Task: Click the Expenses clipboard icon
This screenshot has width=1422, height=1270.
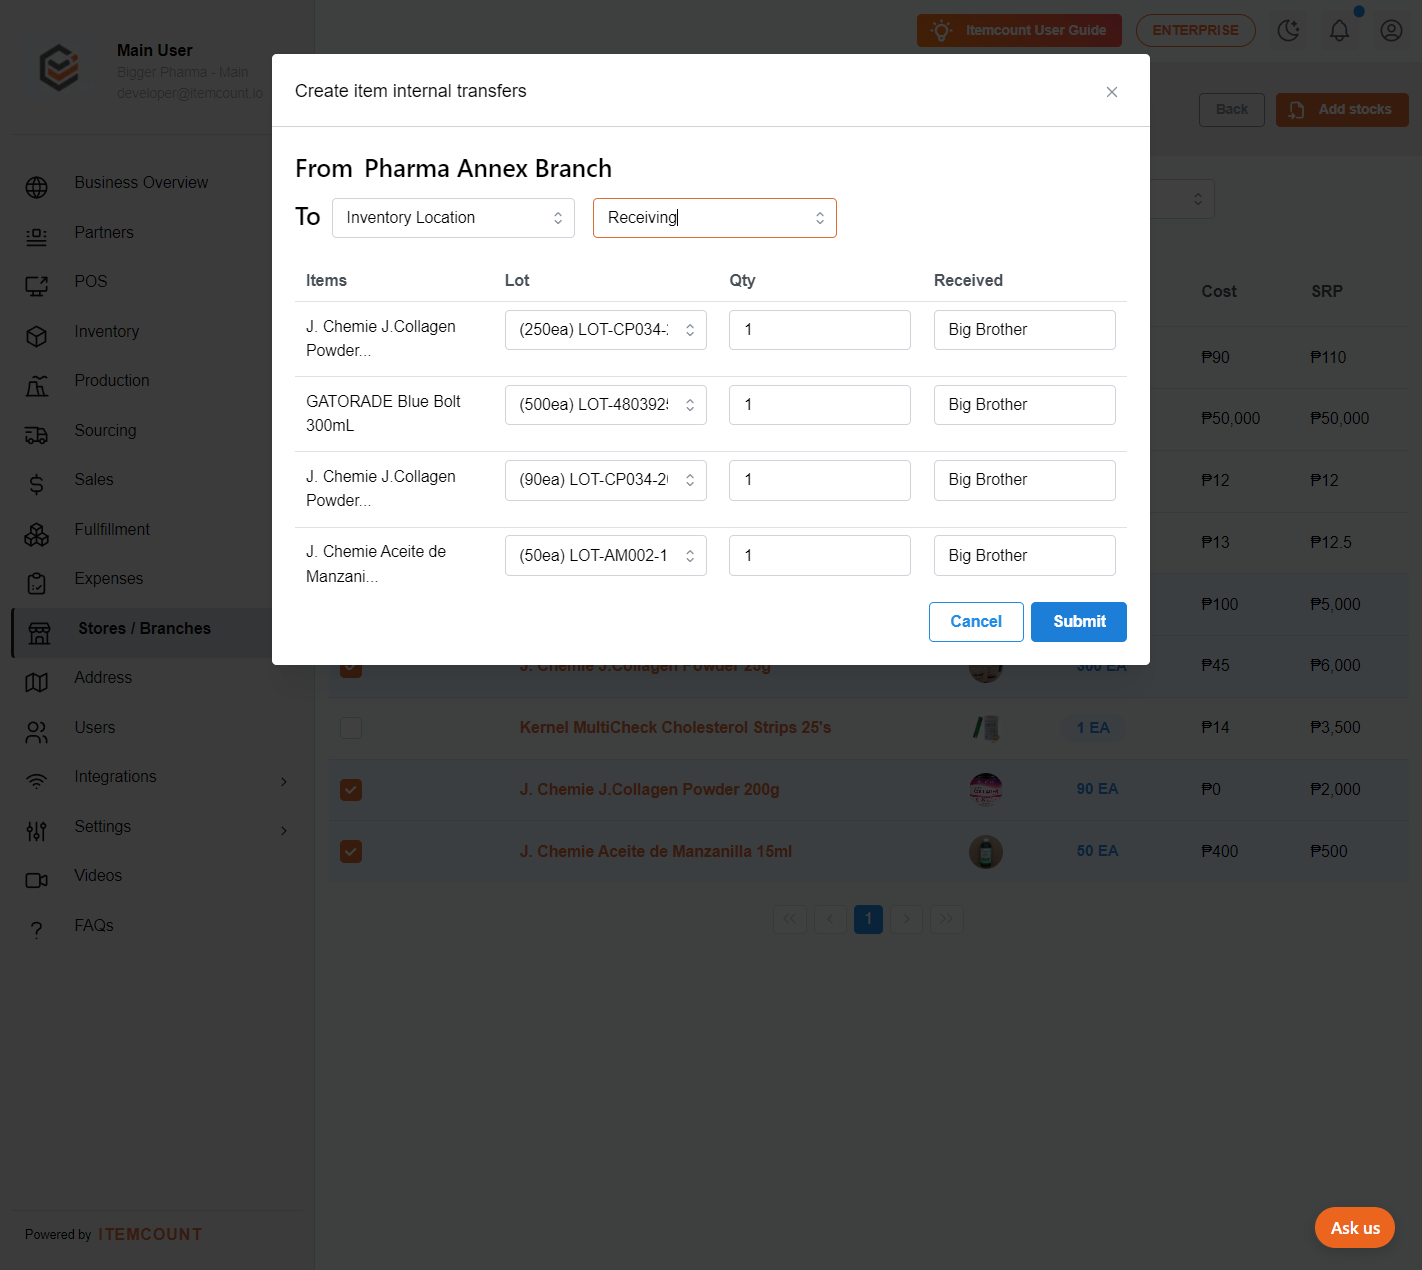Action: pyautogui.click(x=37, y=583)
